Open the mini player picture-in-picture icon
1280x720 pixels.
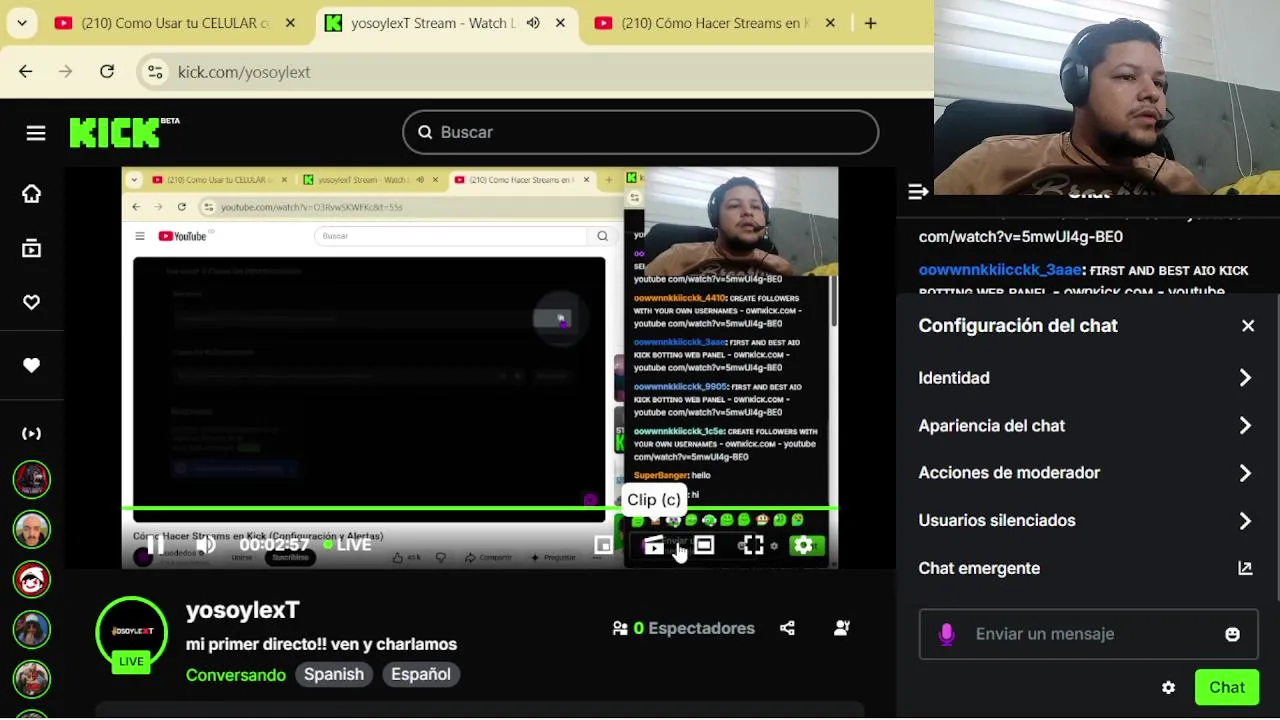603,545
